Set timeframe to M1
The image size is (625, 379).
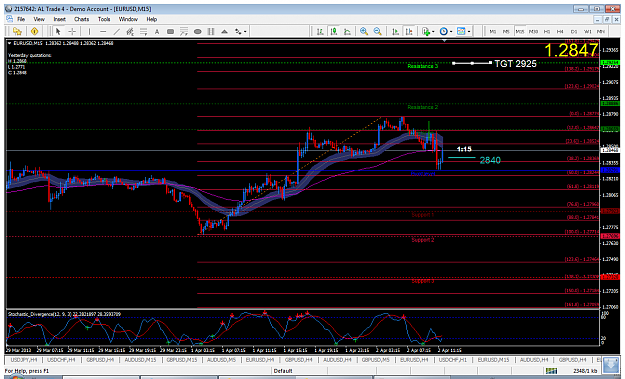coord(493,31)
